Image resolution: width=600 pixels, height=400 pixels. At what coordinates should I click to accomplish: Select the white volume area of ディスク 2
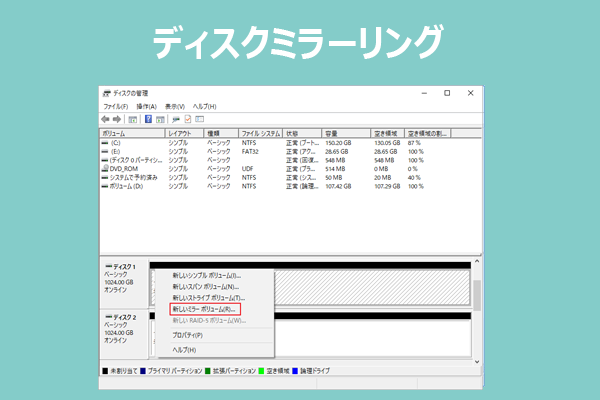tap(372, 338)
